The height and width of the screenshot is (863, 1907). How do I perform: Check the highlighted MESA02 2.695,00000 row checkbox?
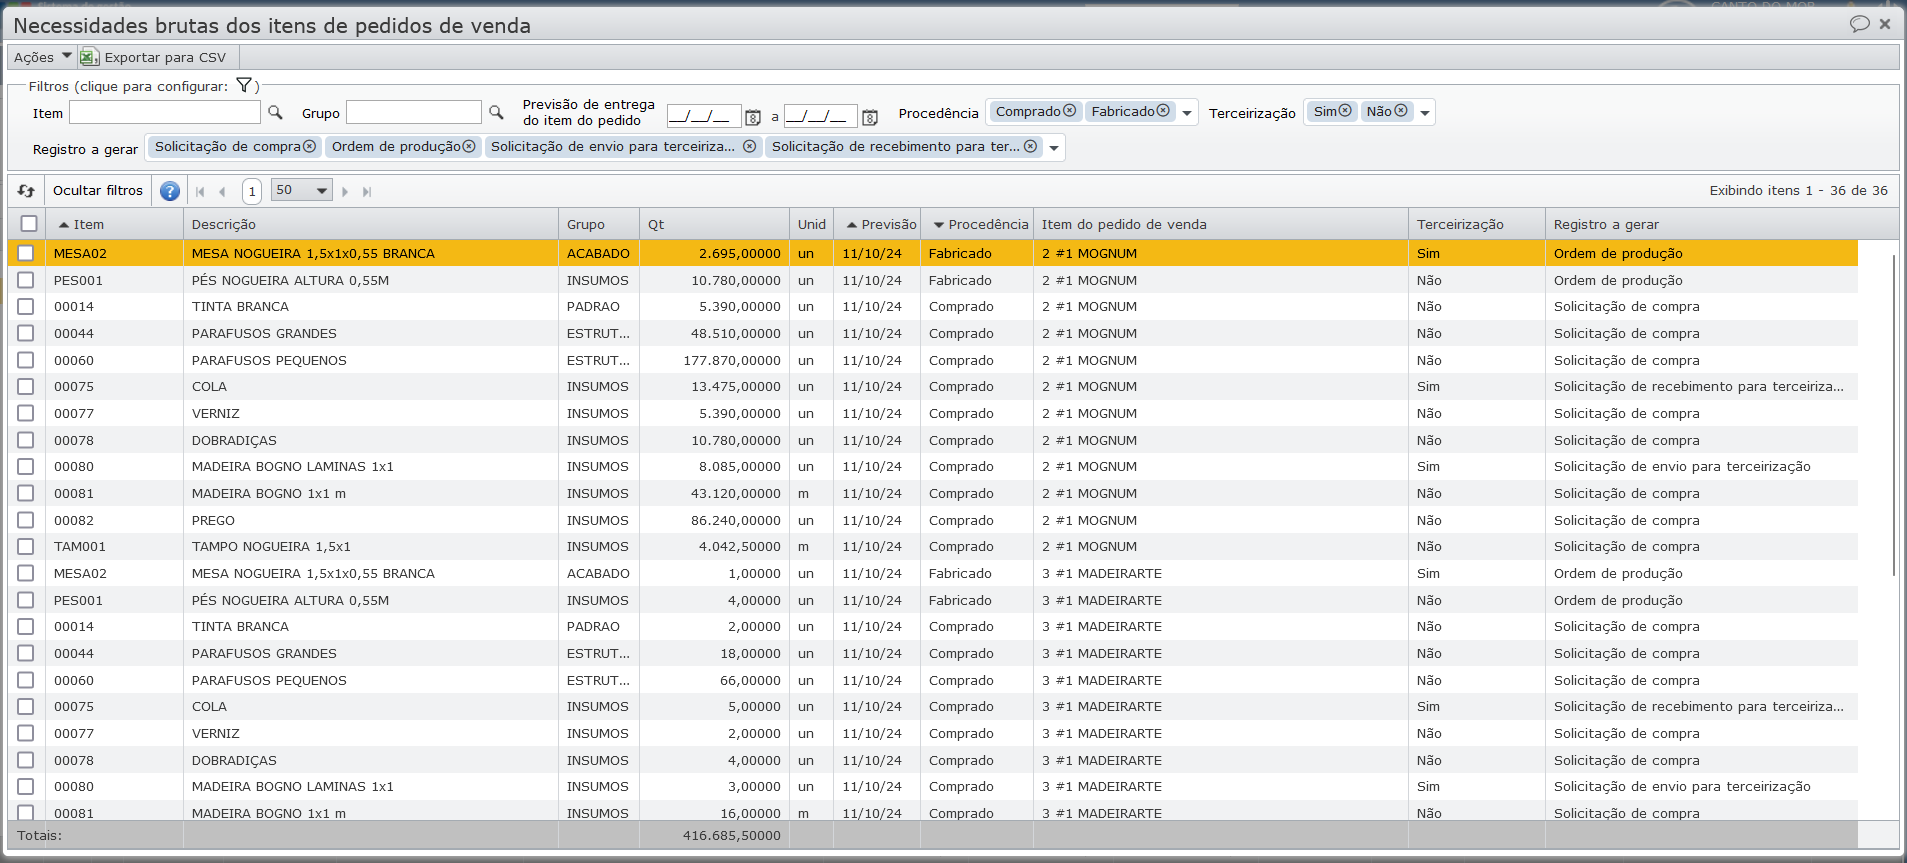pos(26,253)
